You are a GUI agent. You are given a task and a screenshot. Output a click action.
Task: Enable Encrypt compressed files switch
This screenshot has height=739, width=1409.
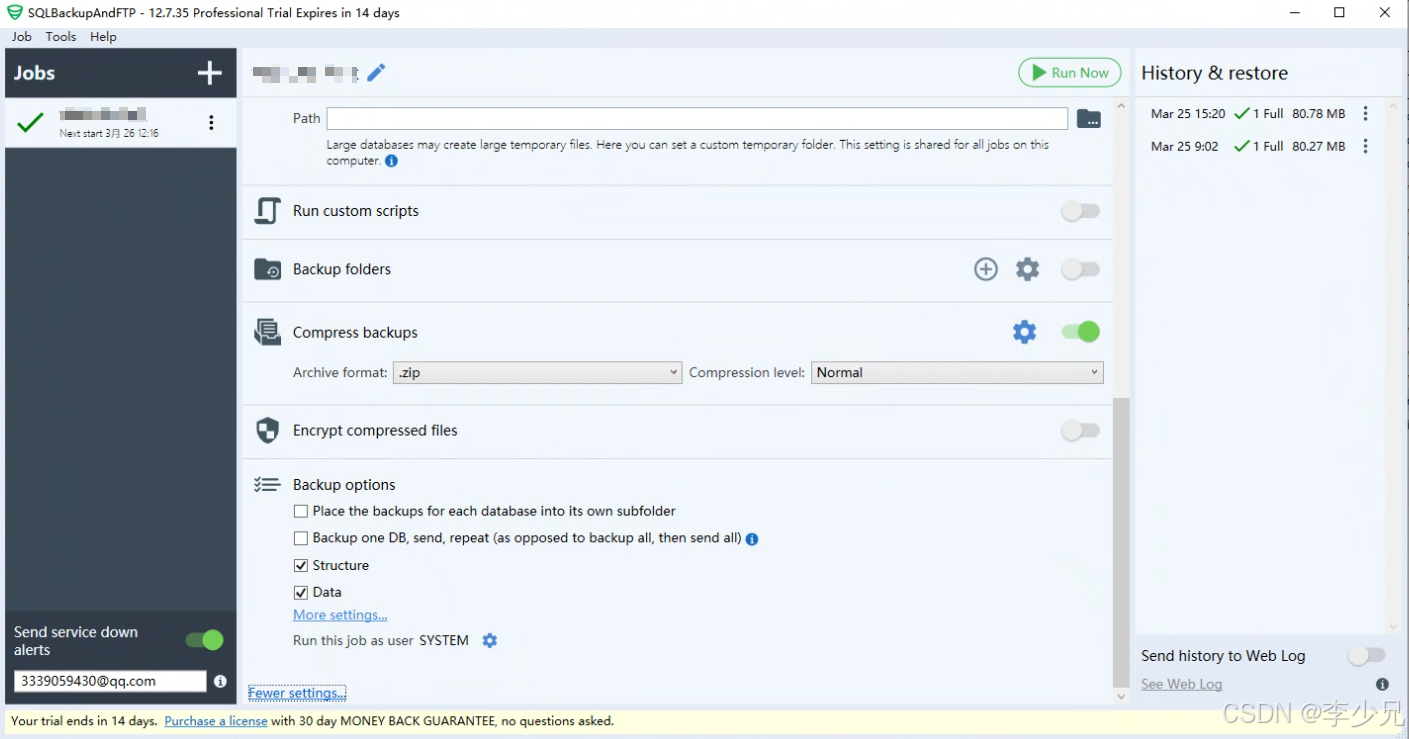pyautogui.click(x=1080, y=431)
